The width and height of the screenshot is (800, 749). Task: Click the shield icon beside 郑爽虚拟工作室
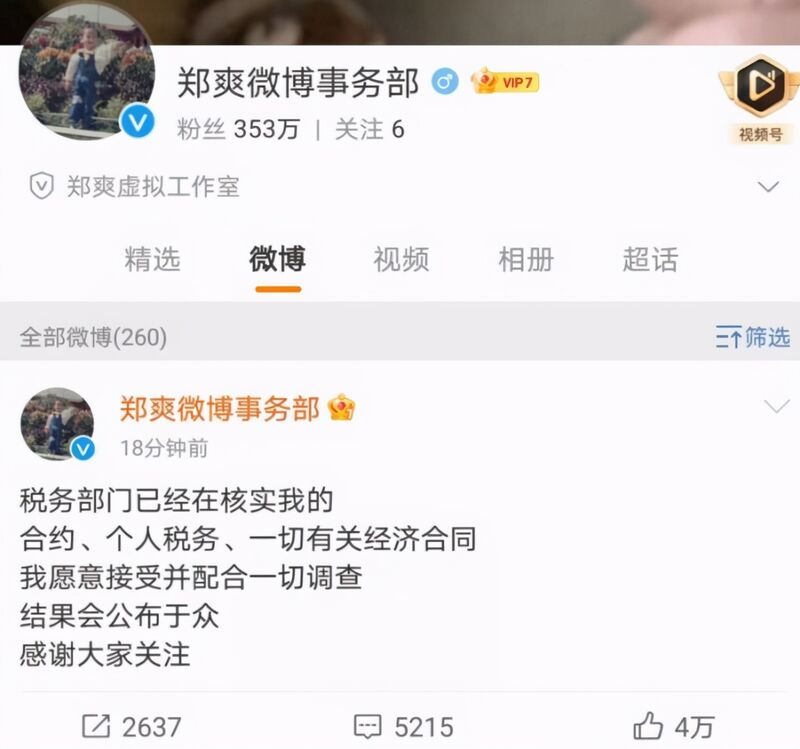[41, 186]
